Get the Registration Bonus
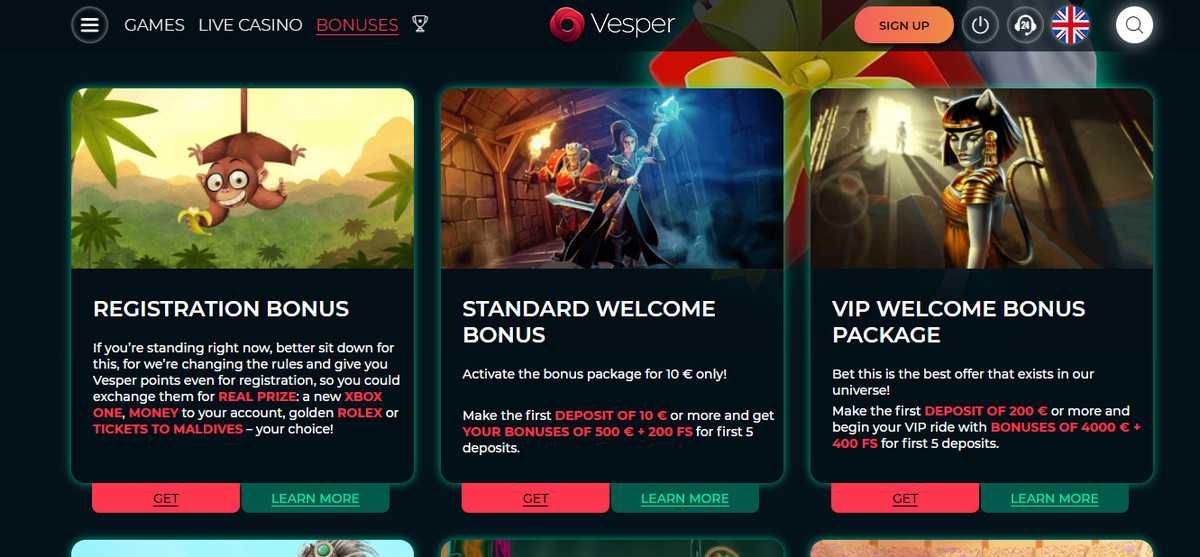The height and width of the screenshot is (557, 1200). pos(166,498)
